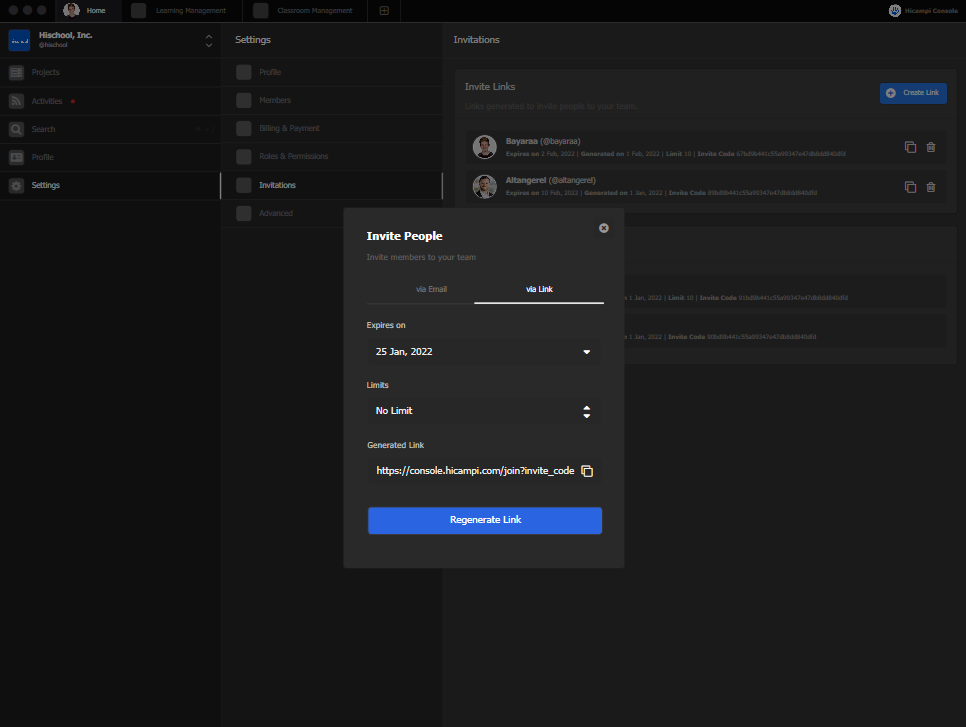The image size is (966, 727).
Task: Open Projects in the sidebar
Action: [x=45, y=73]
